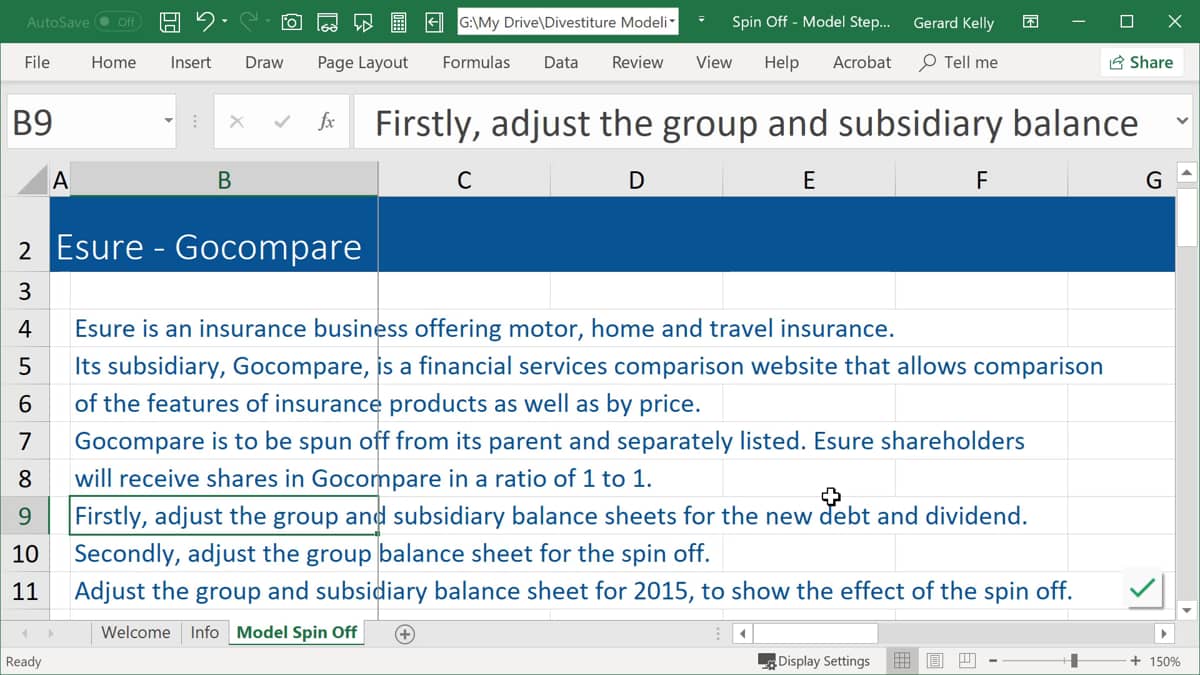Click cell starting 'Secondly, adjust the group'
Image resolution: width=1200 pixels, height=675 pixels.
[x=224, y=553]
